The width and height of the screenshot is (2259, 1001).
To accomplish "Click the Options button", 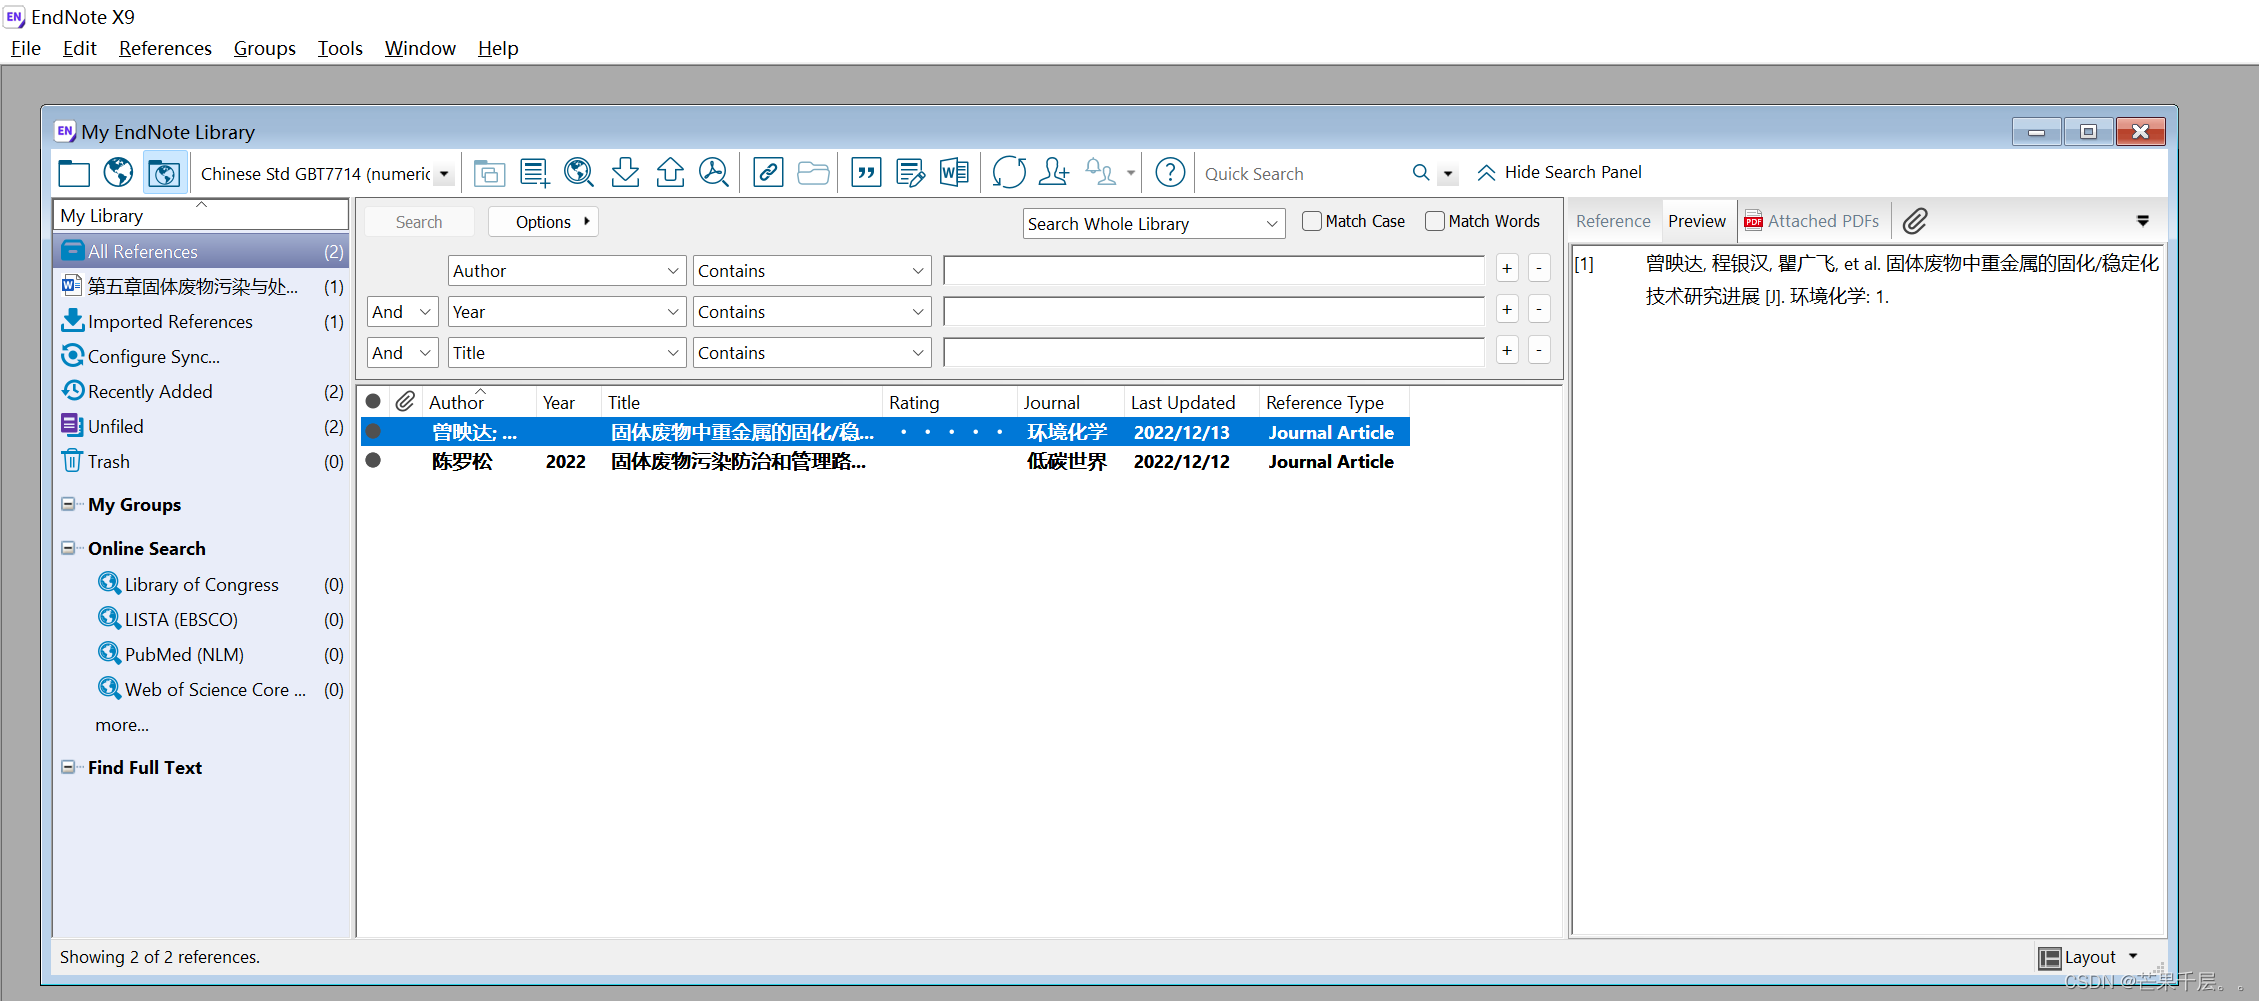I will click(x=543, y=222).
